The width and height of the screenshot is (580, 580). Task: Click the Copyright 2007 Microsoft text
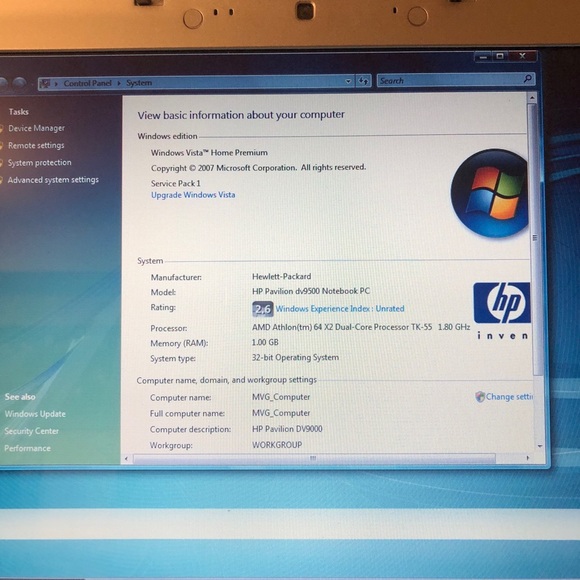(258, 168)
